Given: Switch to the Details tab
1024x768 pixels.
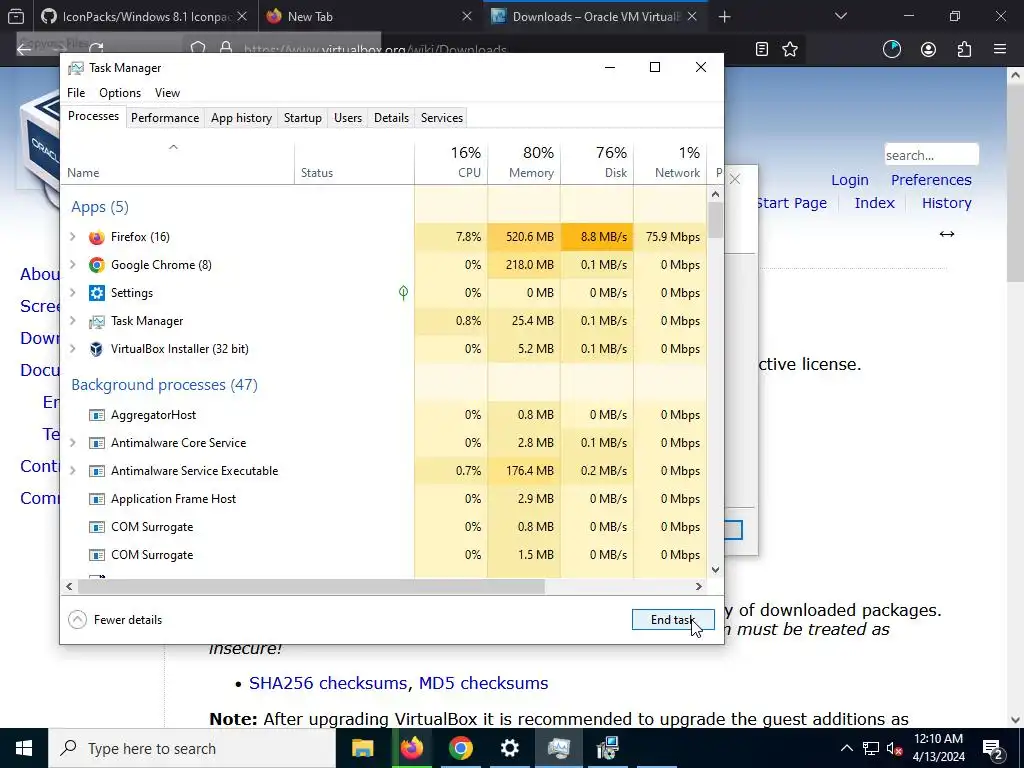Looking at the screenshot, I should (x=391, y=118).
